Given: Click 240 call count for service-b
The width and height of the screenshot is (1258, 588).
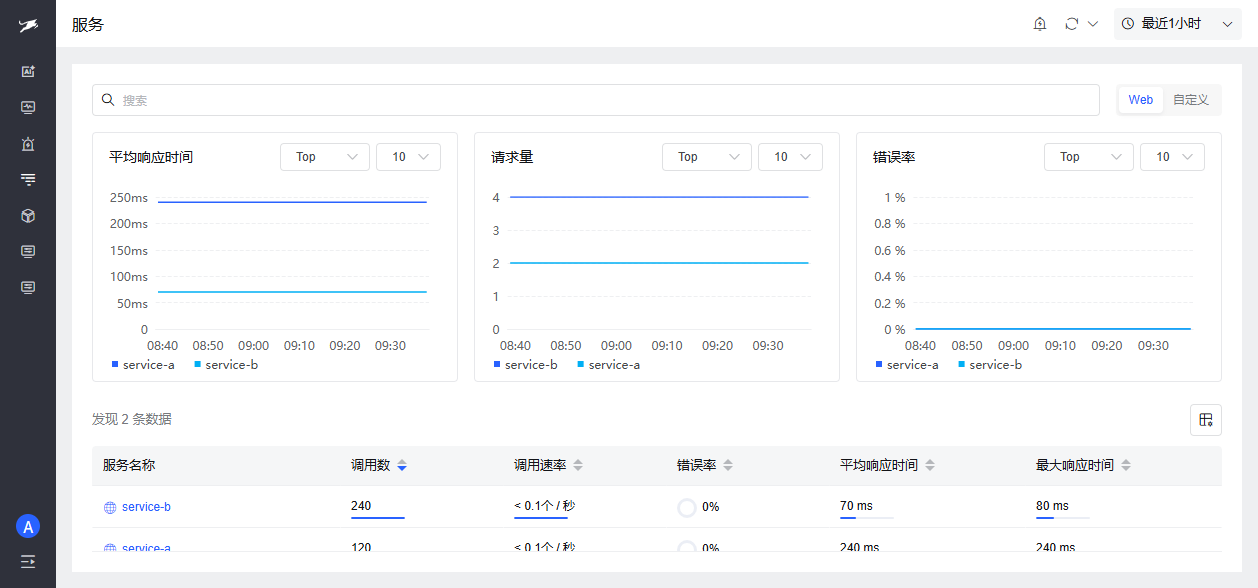Looking at the screenshot, I should click(361, 506).
